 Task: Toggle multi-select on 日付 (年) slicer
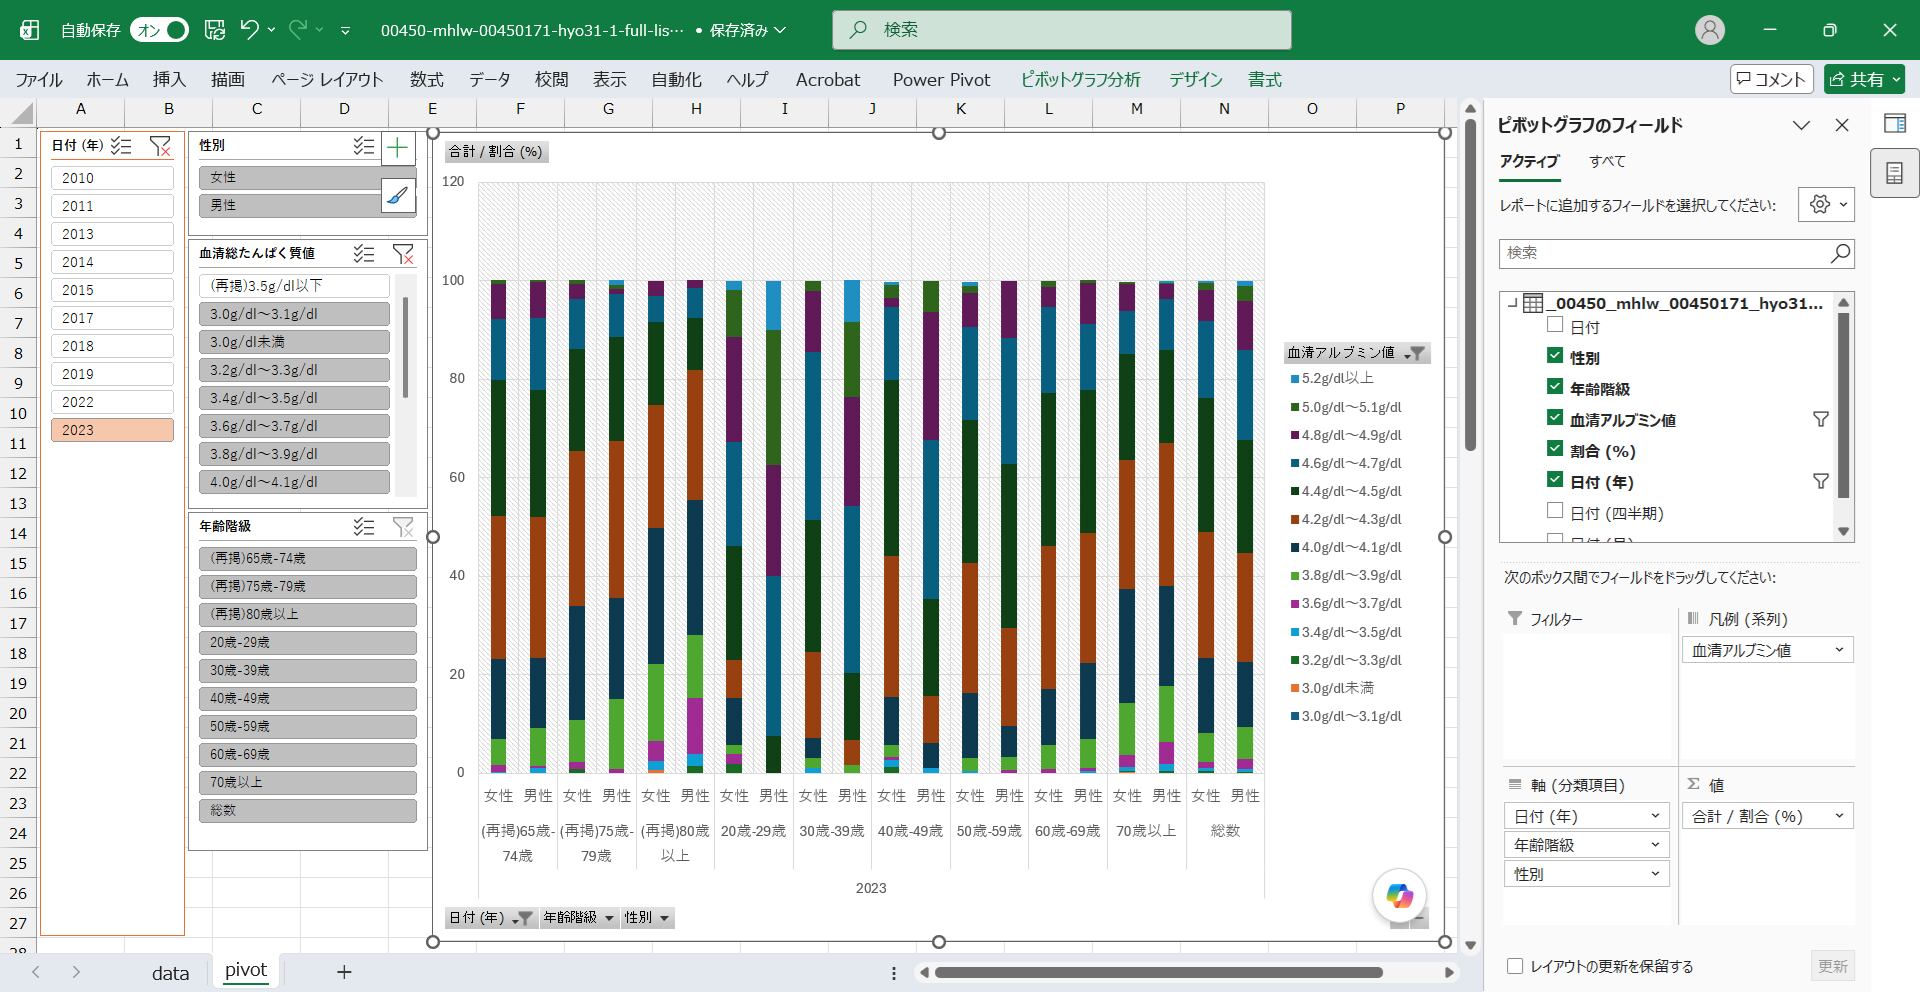pos(121,146)
